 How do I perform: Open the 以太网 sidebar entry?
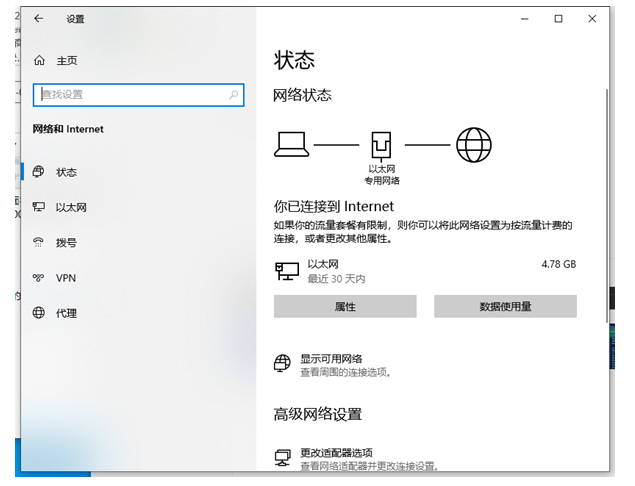(139, 207)
